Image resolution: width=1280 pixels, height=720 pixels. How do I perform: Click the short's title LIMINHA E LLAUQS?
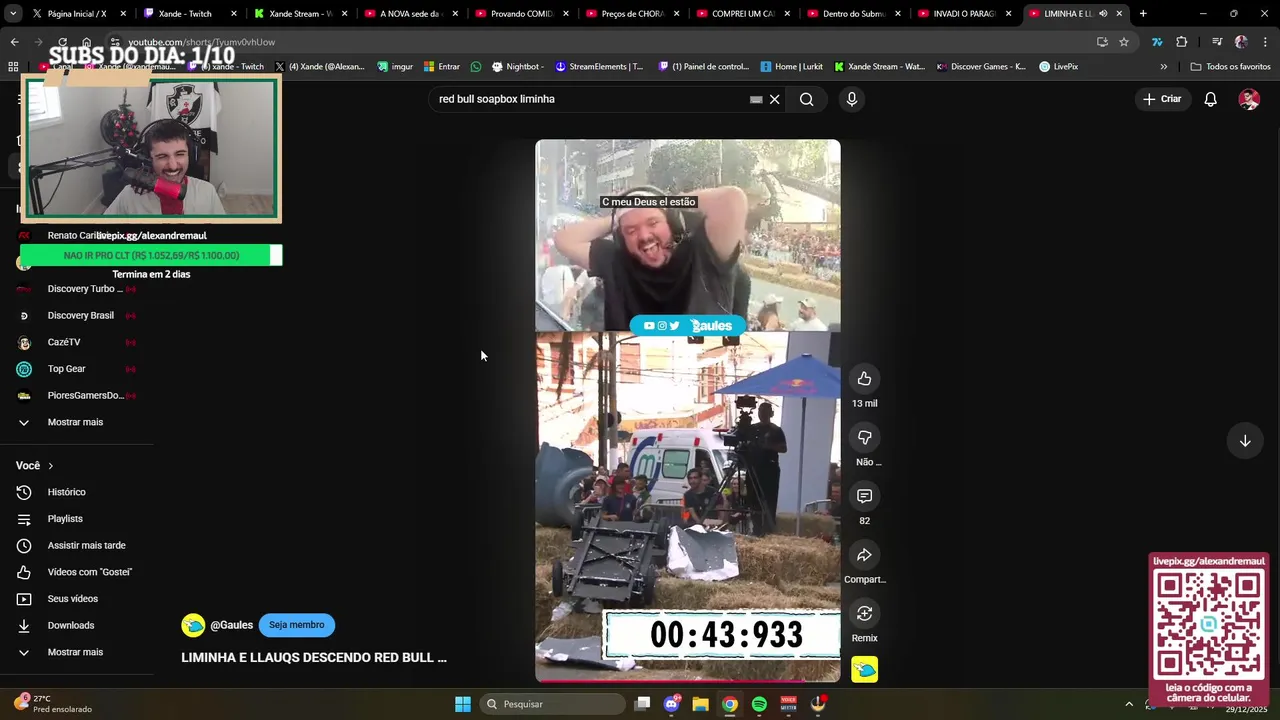tap(313, 658)
